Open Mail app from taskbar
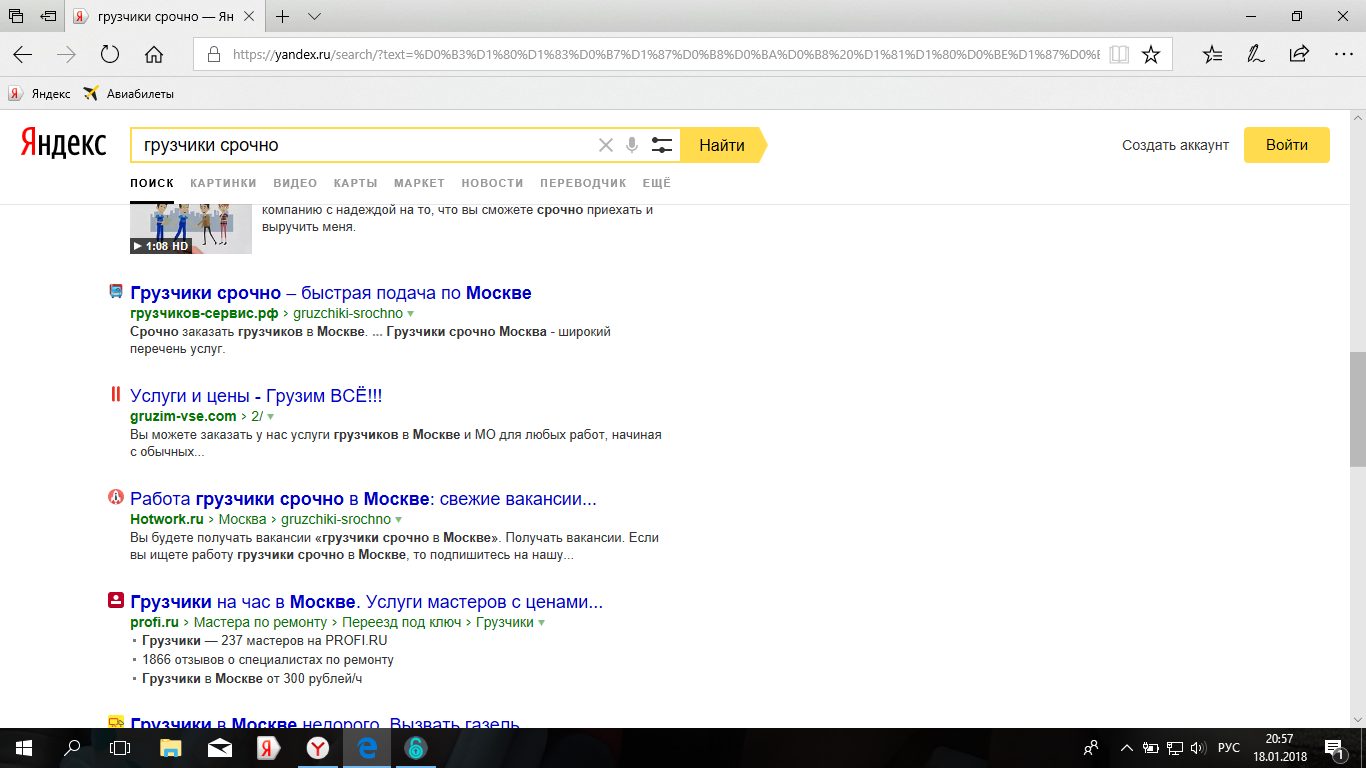This screenshot has width=1366, height=768. point(219,748)
